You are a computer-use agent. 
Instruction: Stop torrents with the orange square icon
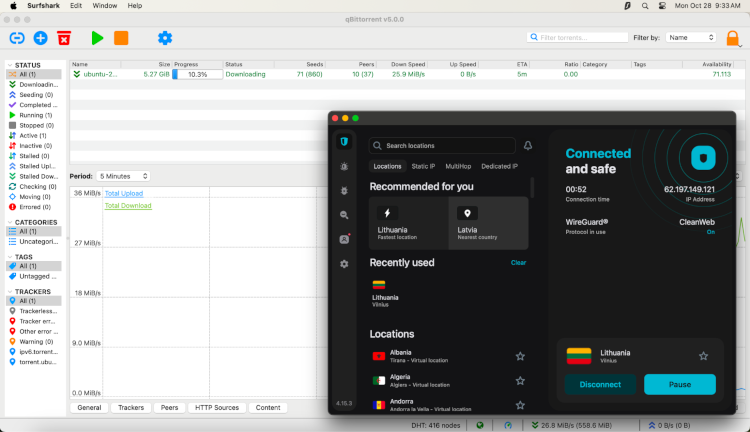[121, 38]
